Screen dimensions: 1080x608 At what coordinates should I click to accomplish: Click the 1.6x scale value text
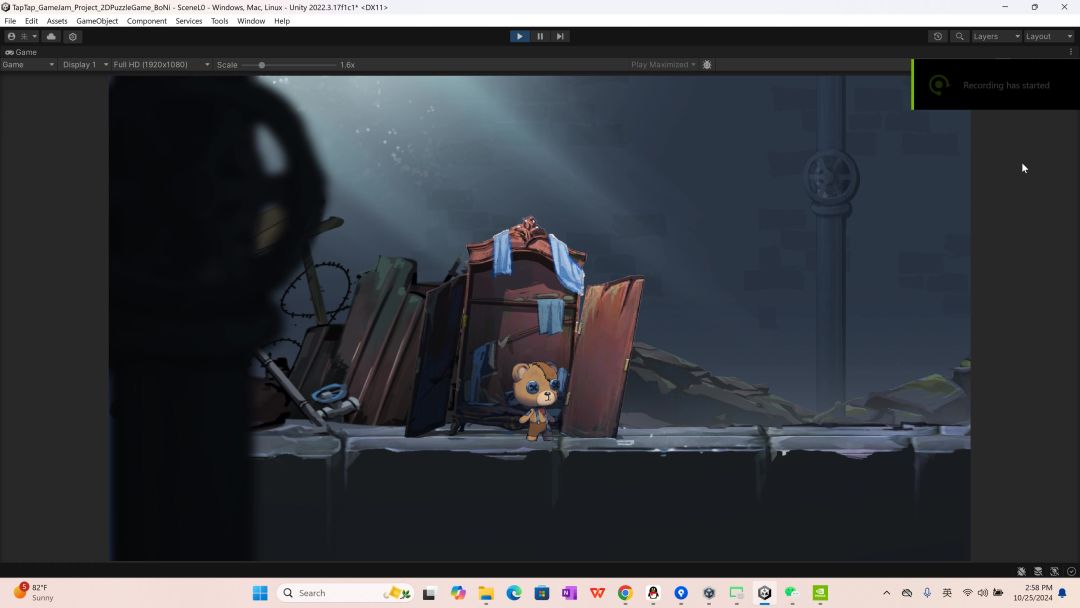[x=347, y=65]
